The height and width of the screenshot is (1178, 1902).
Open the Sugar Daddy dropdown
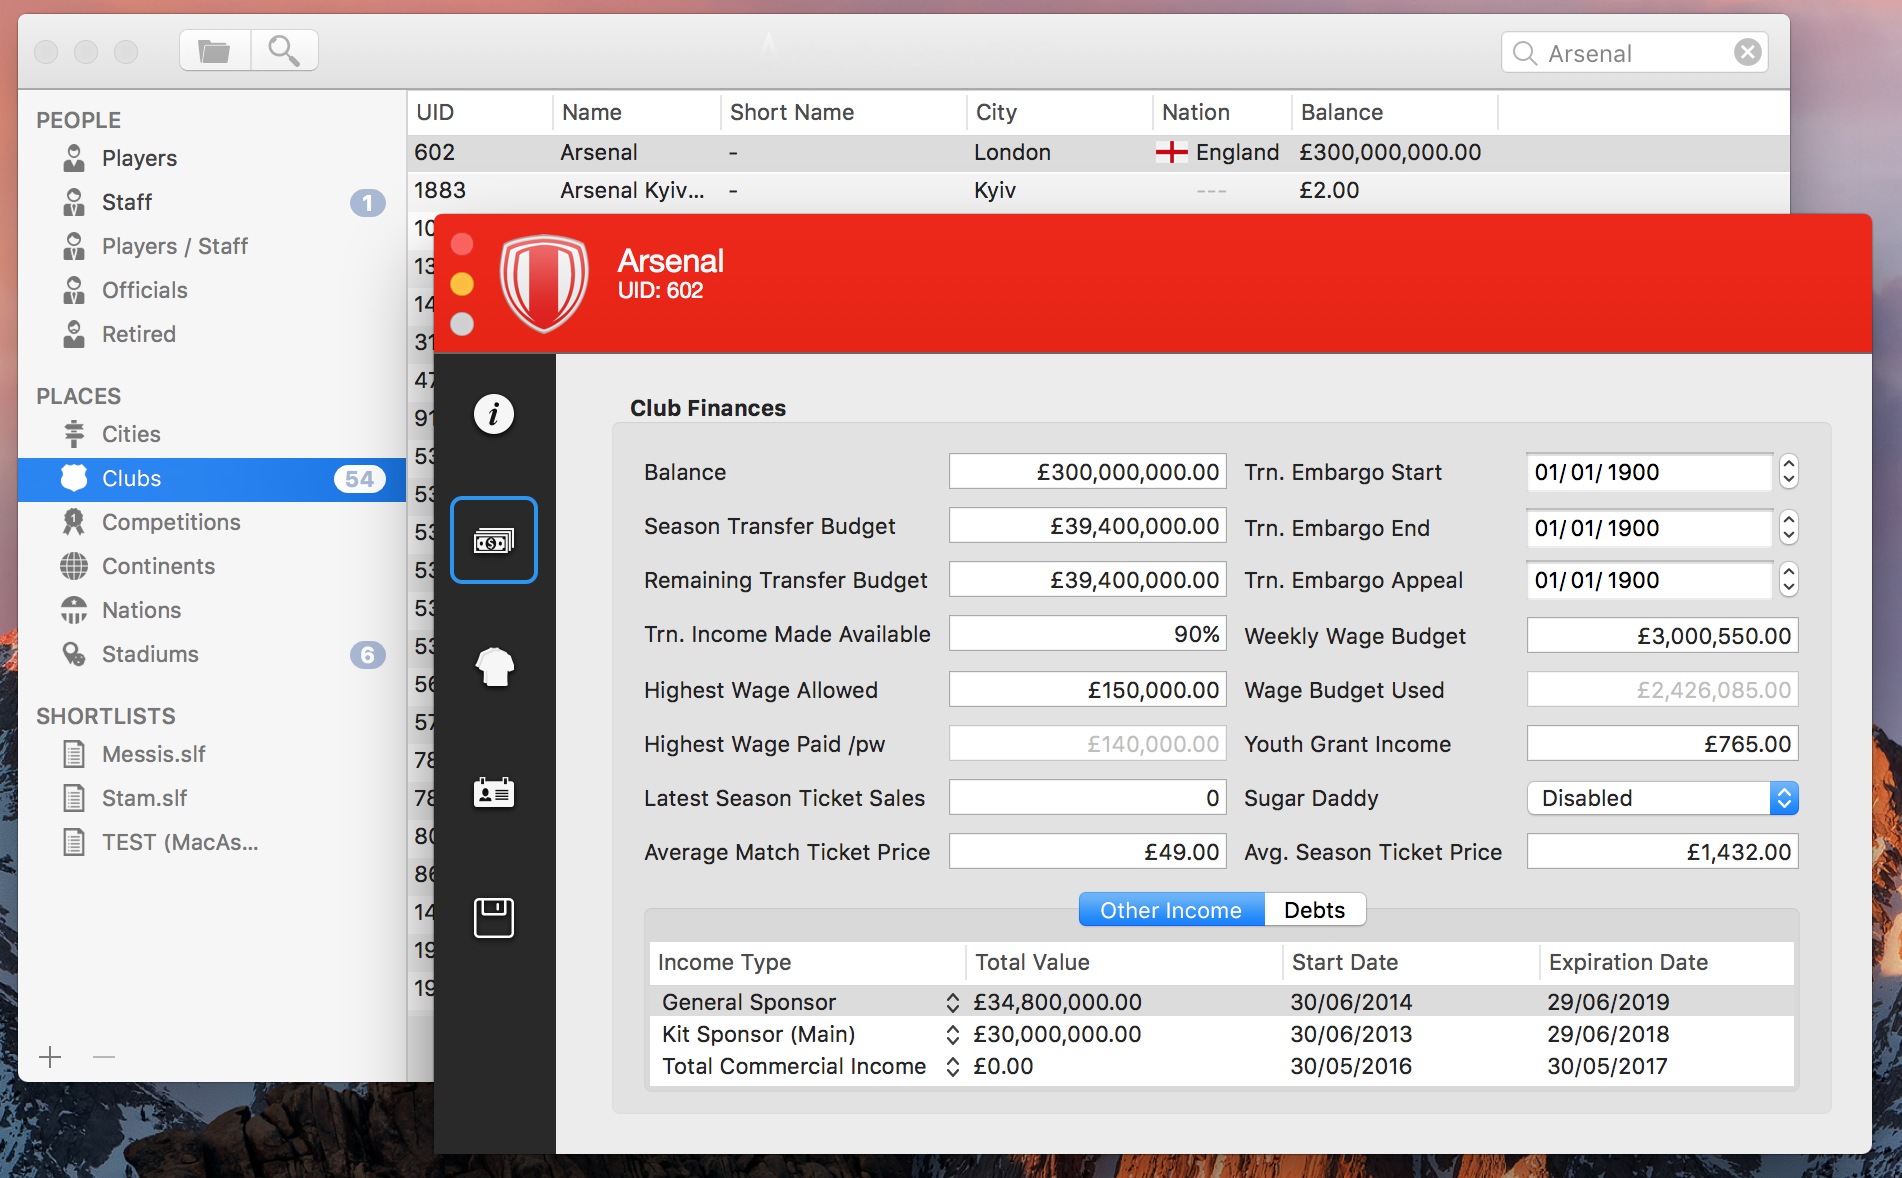coord(1662,798)
